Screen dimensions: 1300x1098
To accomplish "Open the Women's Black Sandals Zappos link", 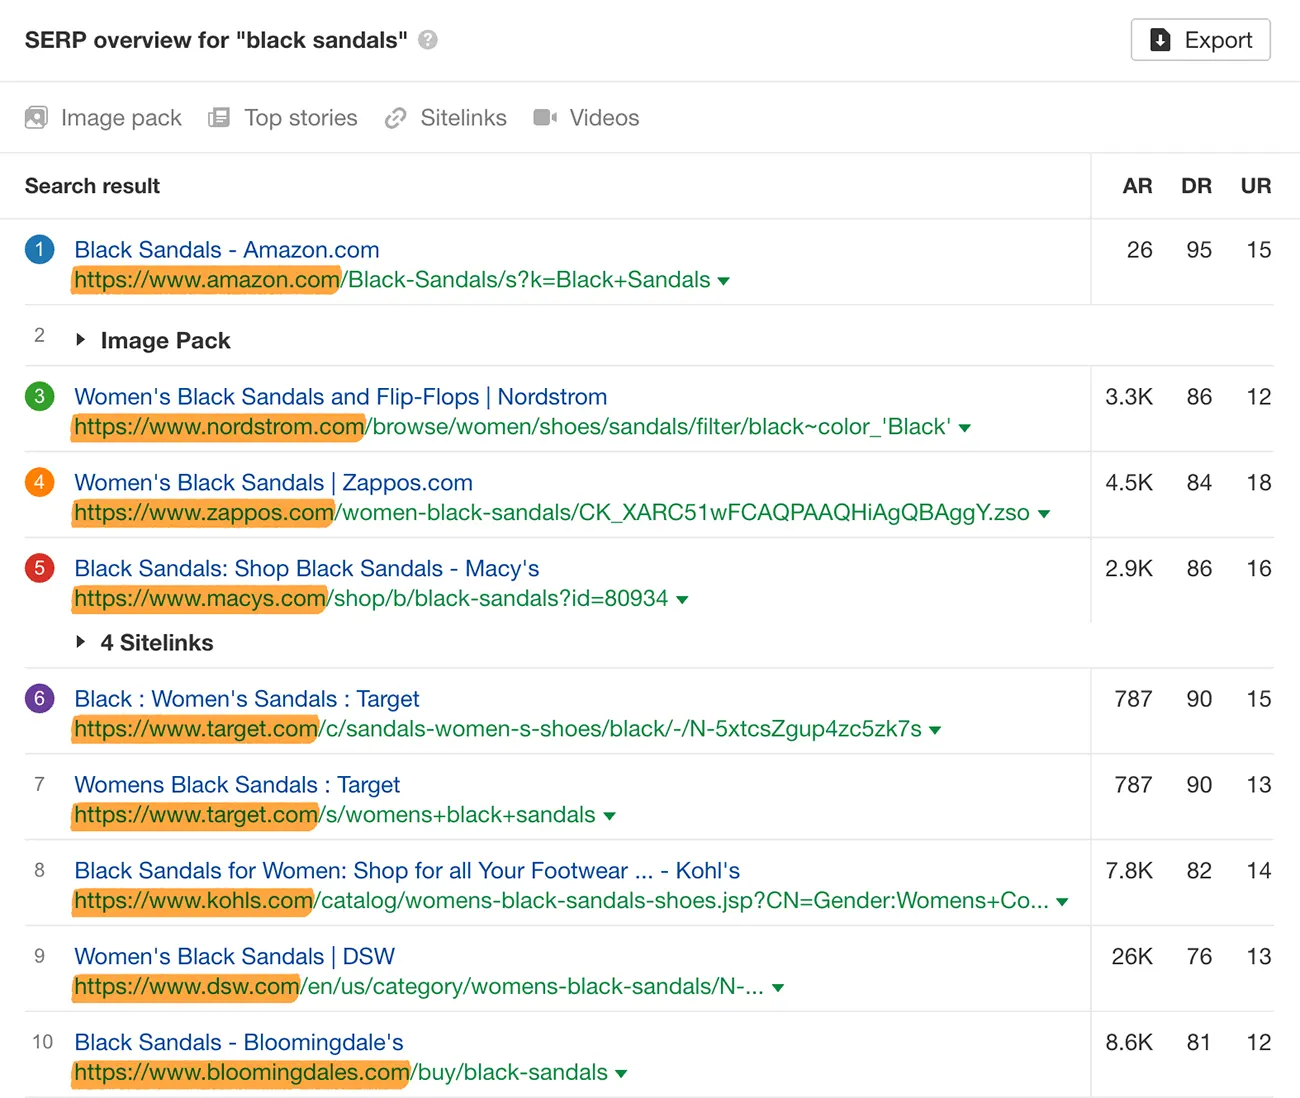I will tap(273, 483).
